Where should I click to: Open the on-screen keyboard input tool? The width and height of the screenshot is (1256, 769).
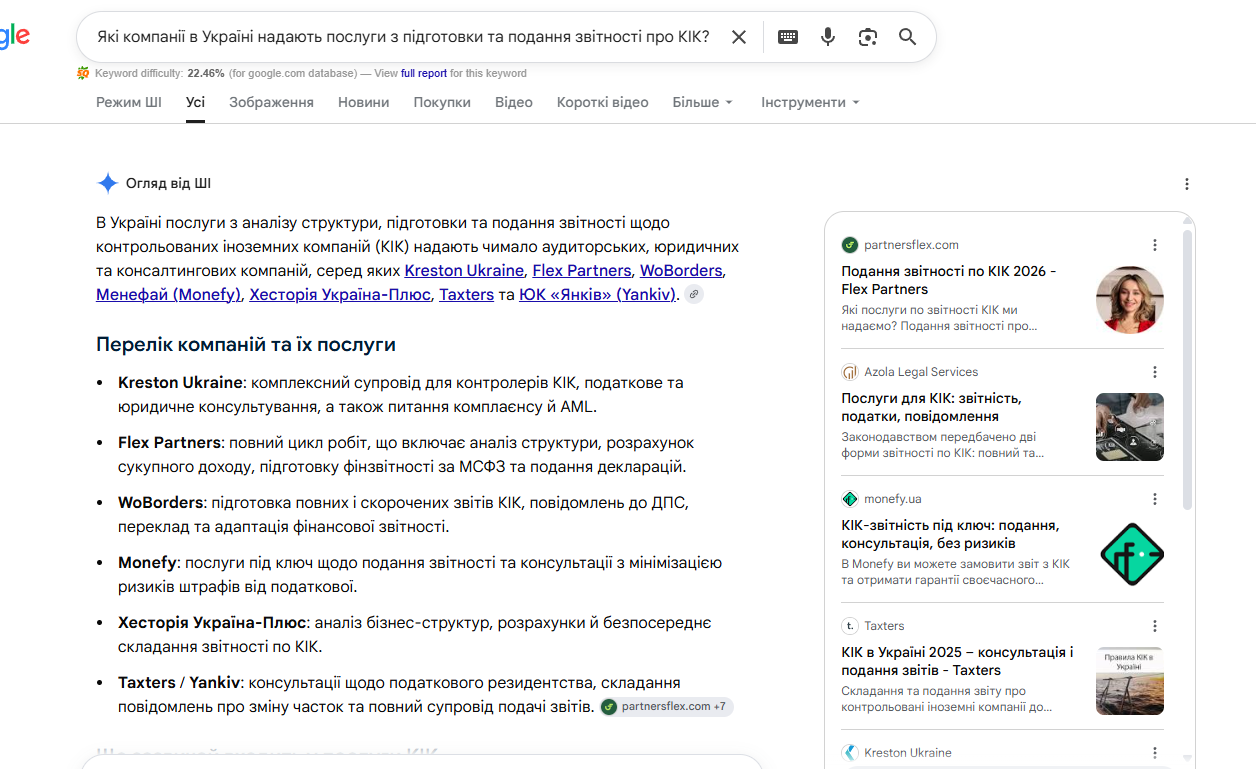pos(788,37)
